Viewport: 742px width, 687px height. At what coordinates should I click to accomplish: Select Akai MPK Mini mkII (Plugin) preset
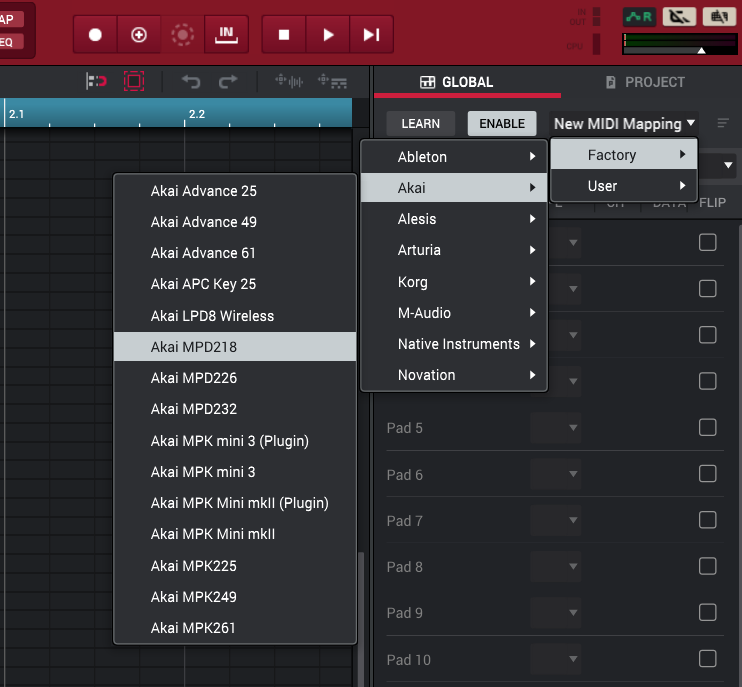(x=235, y=503)
